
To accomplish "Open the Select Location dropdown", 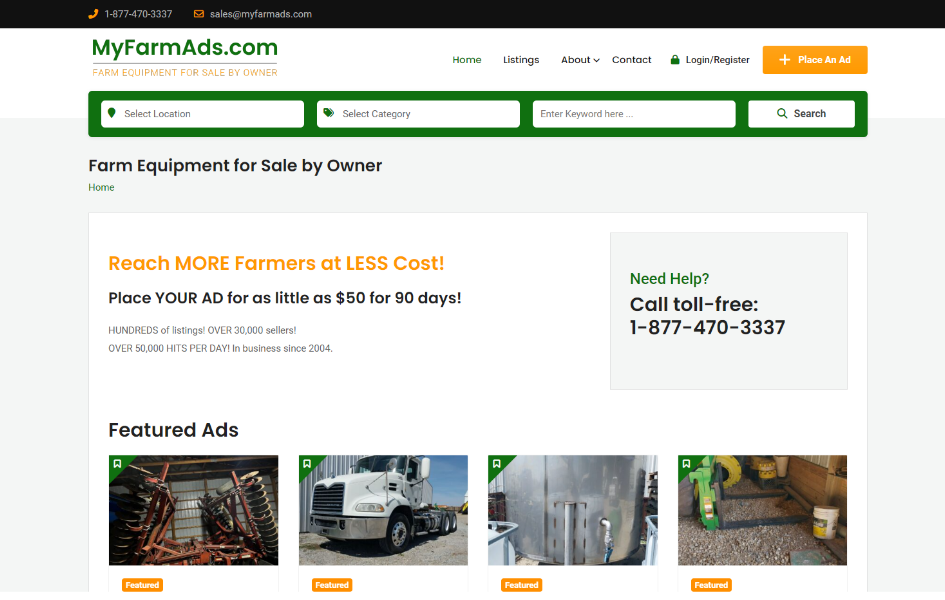I will [202, 114].
